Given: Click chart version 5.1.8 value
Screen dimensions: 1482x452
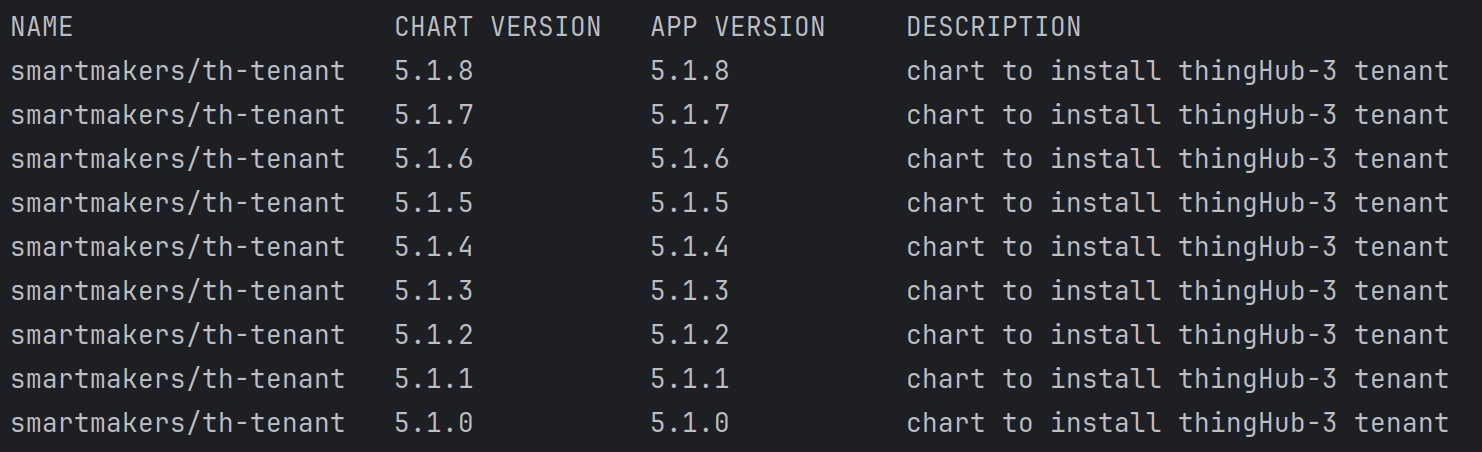Looking at the screenshot, I should 434,71.
